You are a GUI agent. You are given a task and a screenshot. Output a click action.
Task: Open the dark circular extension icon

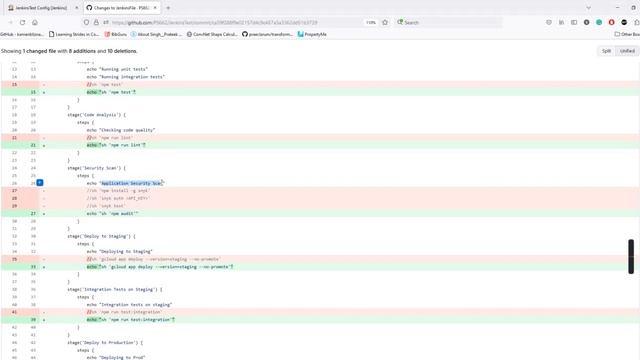(587, 22)
